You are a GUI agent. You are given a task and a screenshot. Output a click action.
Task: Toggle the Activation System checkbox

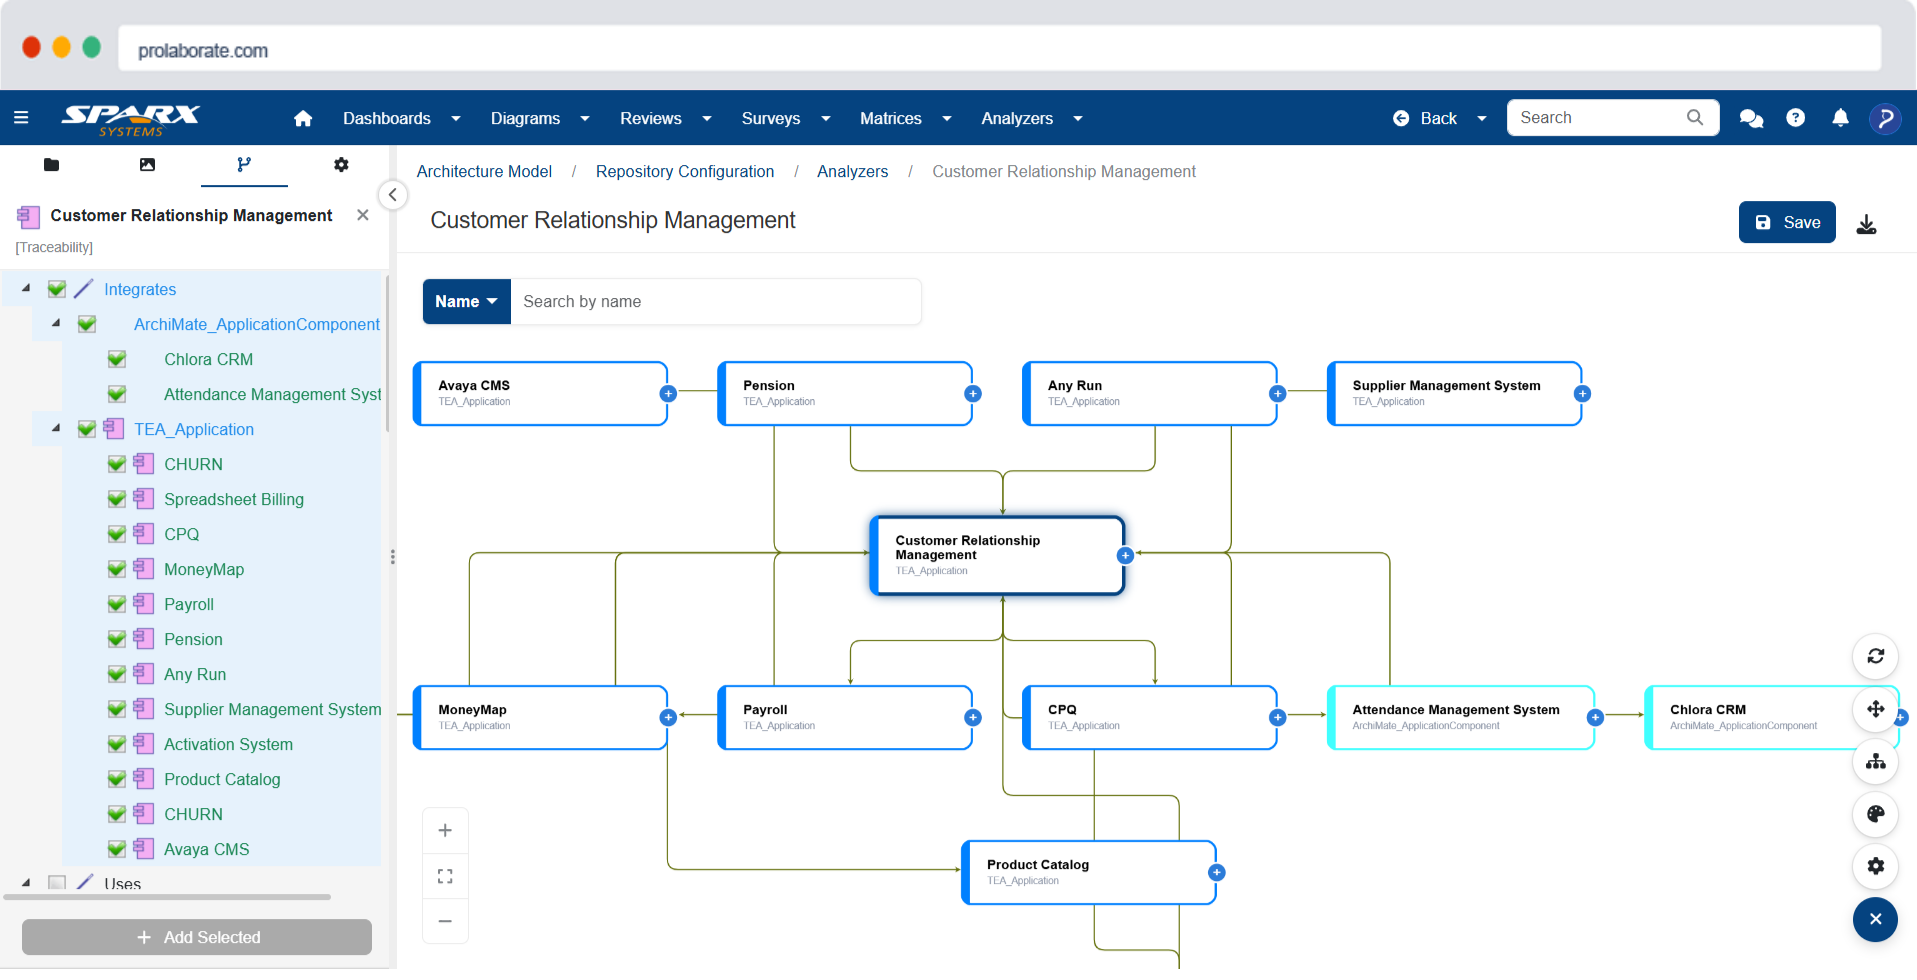pyautogui.click(x=117, y=744)
